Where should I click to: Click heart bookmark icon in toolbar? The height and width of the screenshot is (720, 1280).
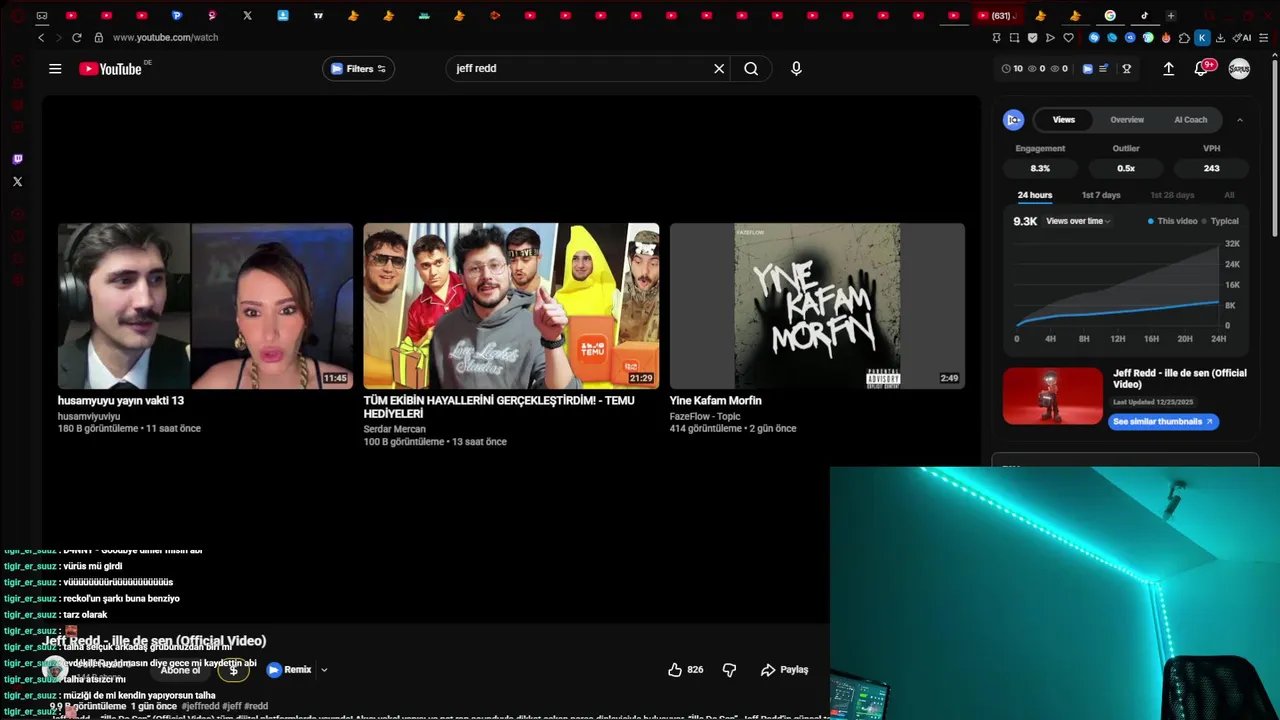[x=1068, y=38]
